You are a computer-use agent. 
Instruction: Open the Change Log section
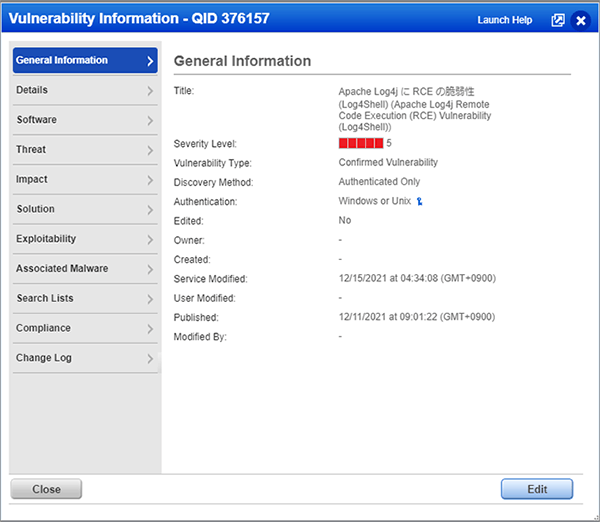85,358
